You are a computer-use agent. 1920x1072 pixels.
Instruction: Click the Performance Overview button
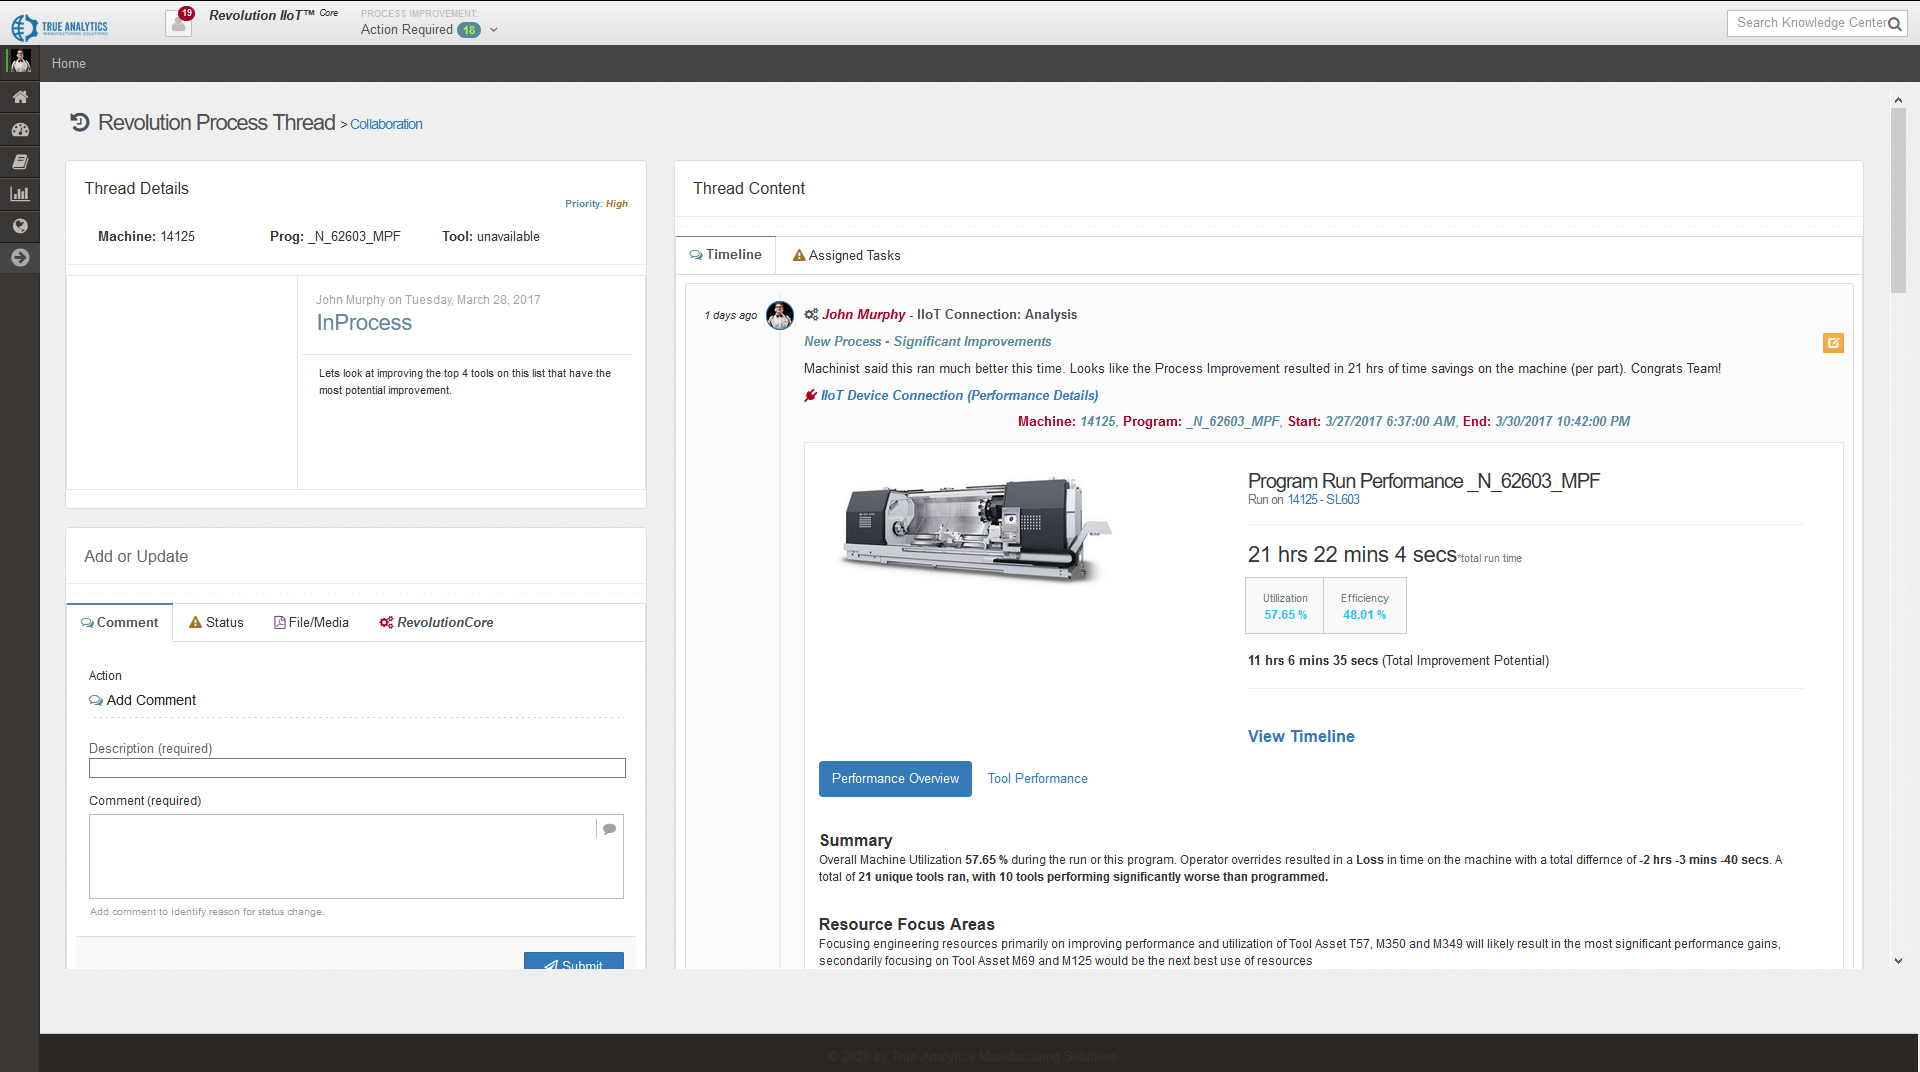click(x=894, y=779)
